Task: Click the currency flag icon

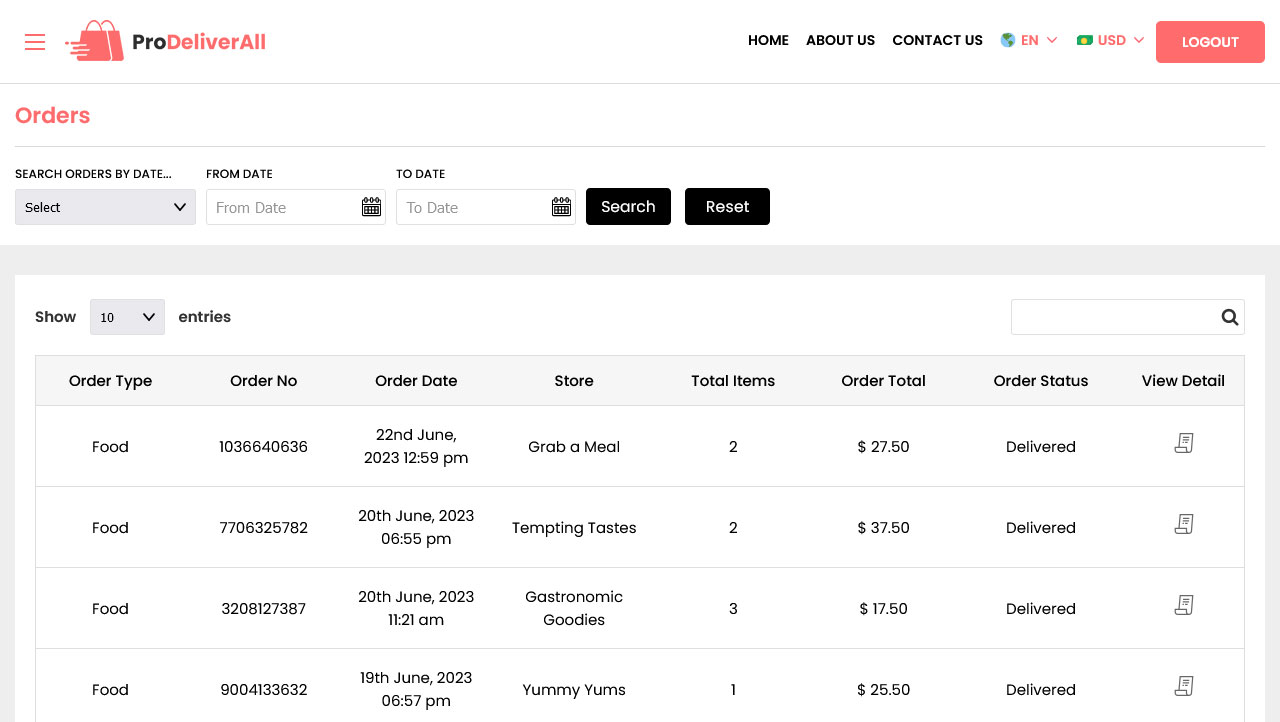Action: 1084,40
